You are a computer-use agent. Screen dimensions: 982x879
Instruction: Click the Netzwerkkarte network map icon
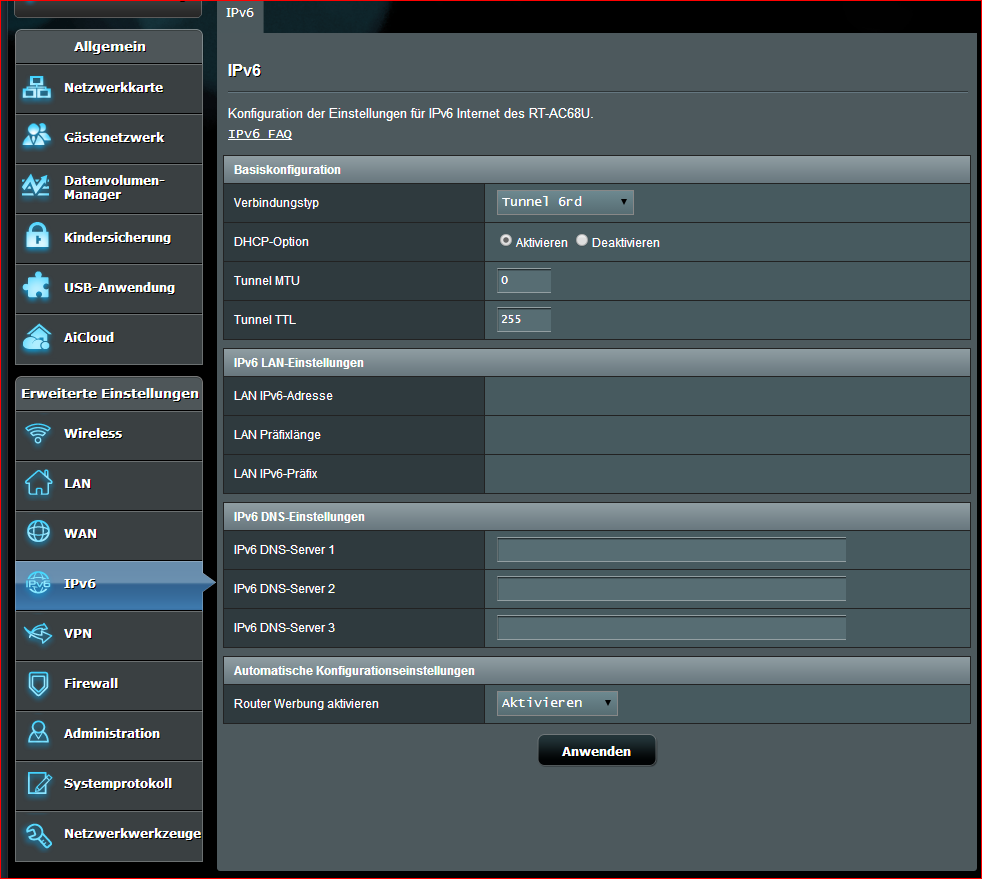[x=37, y=88]
